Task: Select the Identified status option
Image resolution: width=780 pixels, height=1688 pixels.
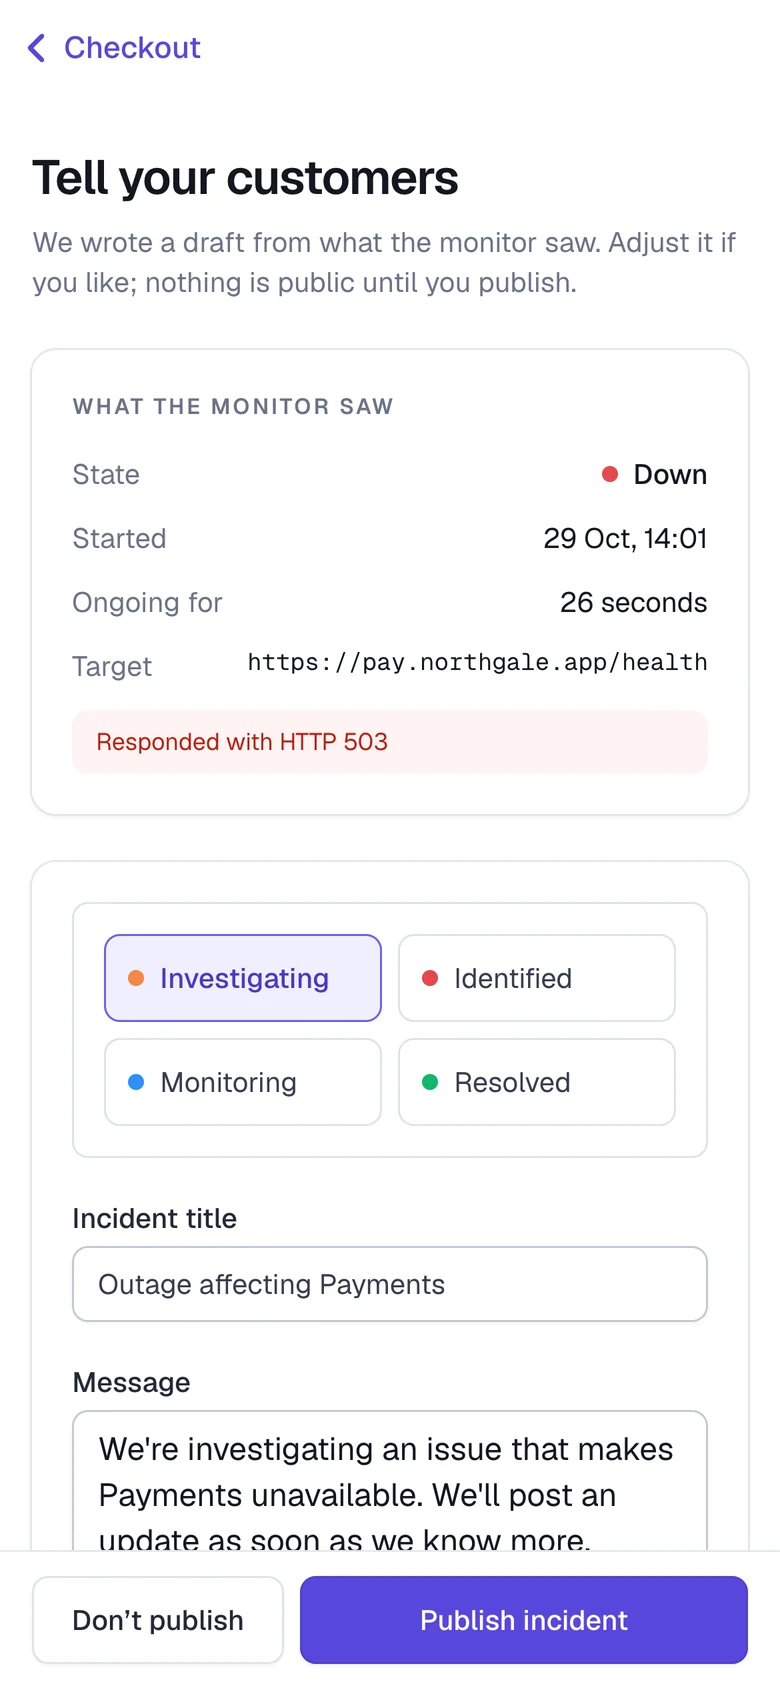Action: tap(537, 978)
